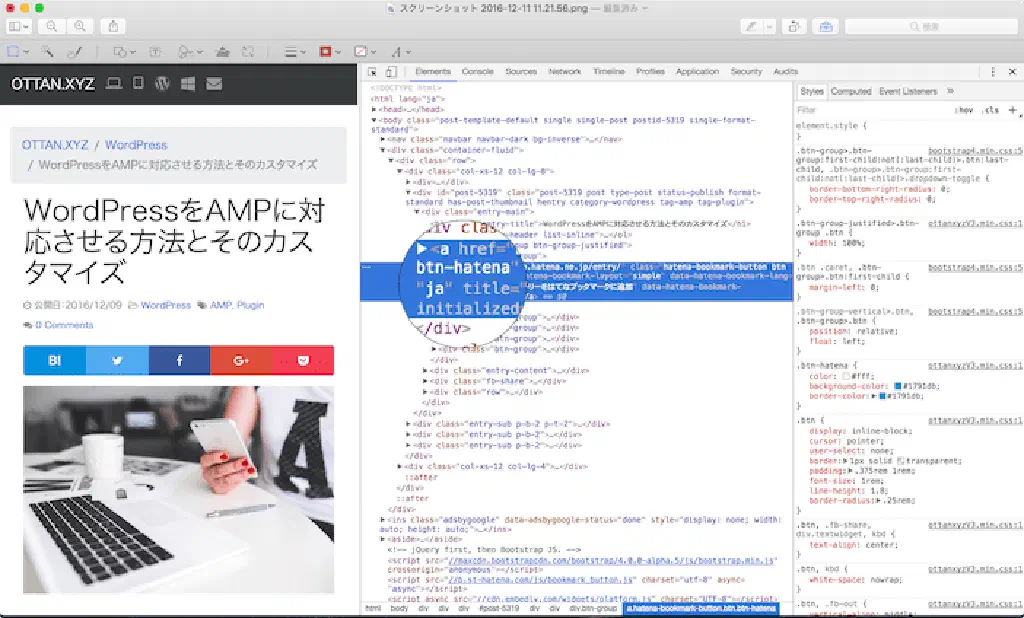This screenshot has height=618, width=1024.
Task: Open the red border color swatch
Action: click(328, 51)
